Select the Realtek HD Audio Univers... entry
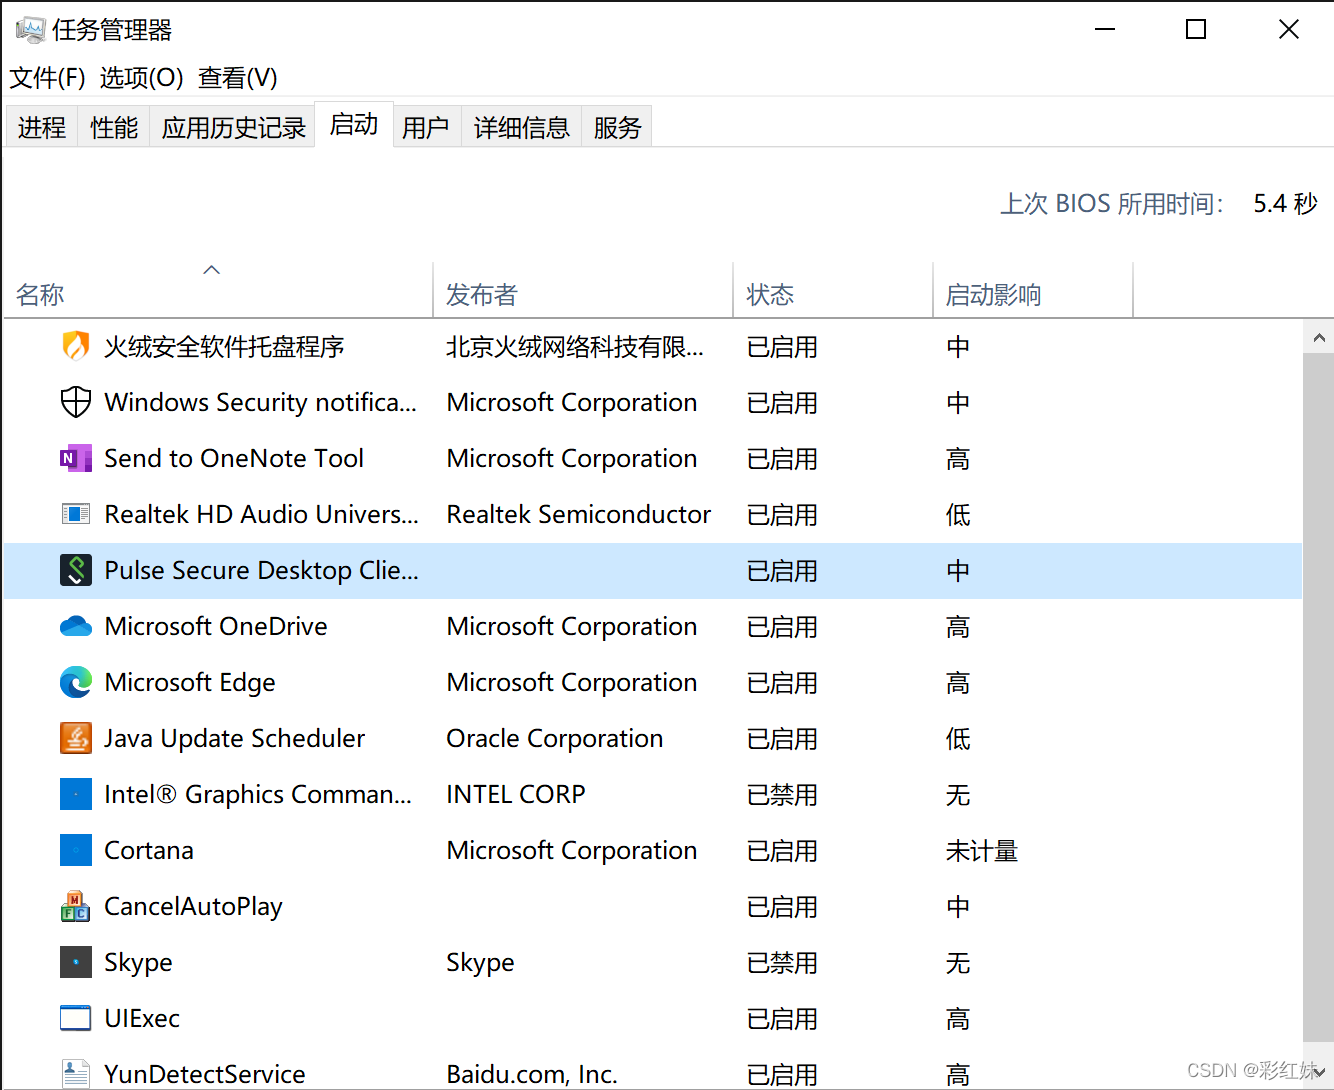Image resolution: width=1334 pixels, height=1090 pixels. tap(262, 514)
